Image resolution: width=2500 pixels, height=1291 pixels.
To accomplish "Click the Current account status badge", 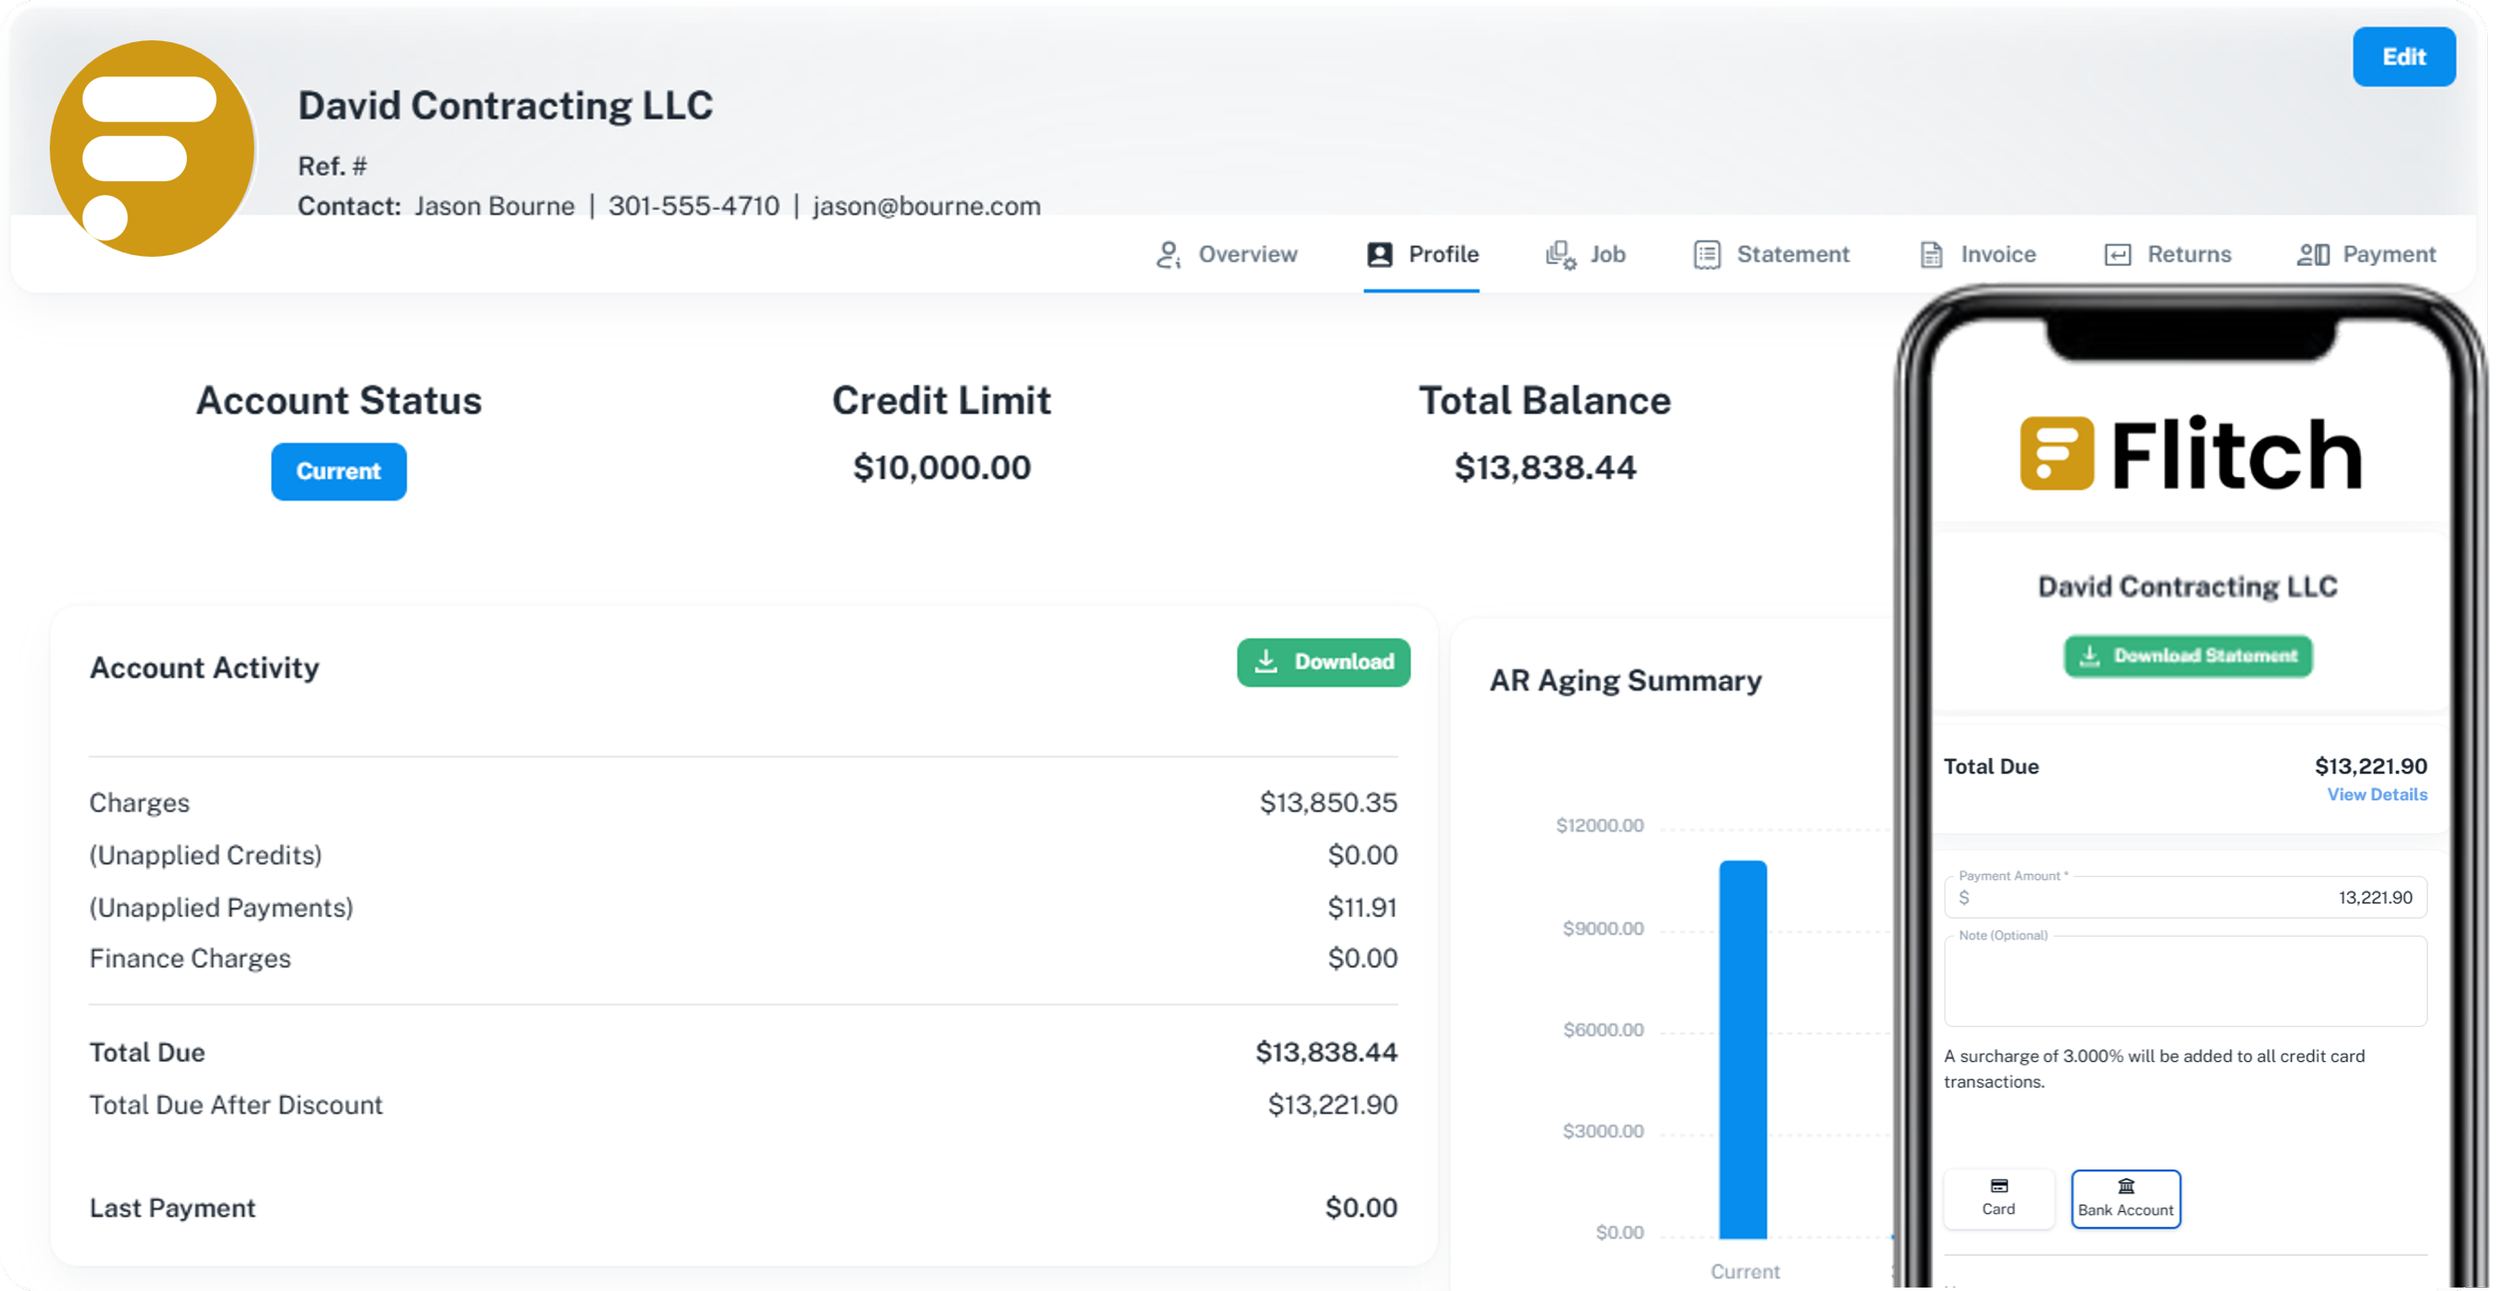I will 339,472.
